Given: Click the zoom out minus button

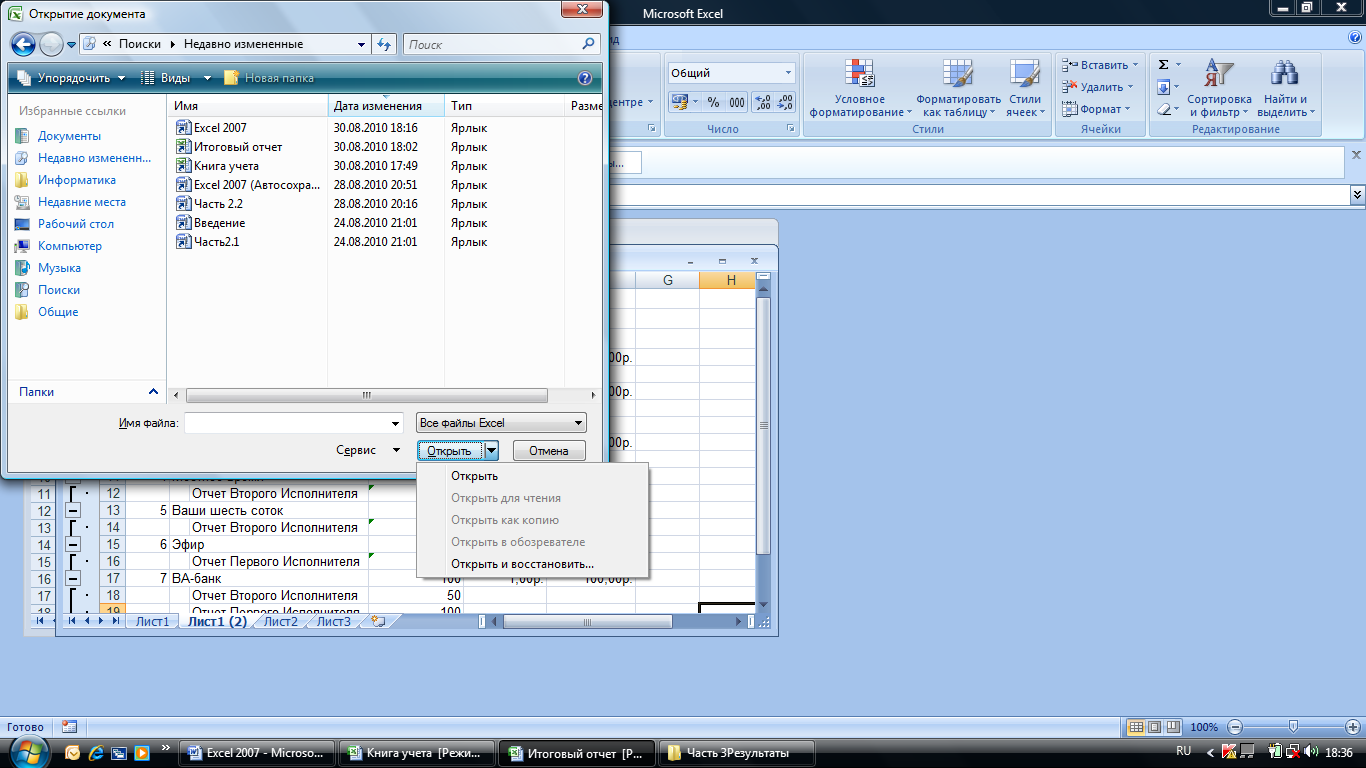Looking at the screenshot, I should point(1235,727).
